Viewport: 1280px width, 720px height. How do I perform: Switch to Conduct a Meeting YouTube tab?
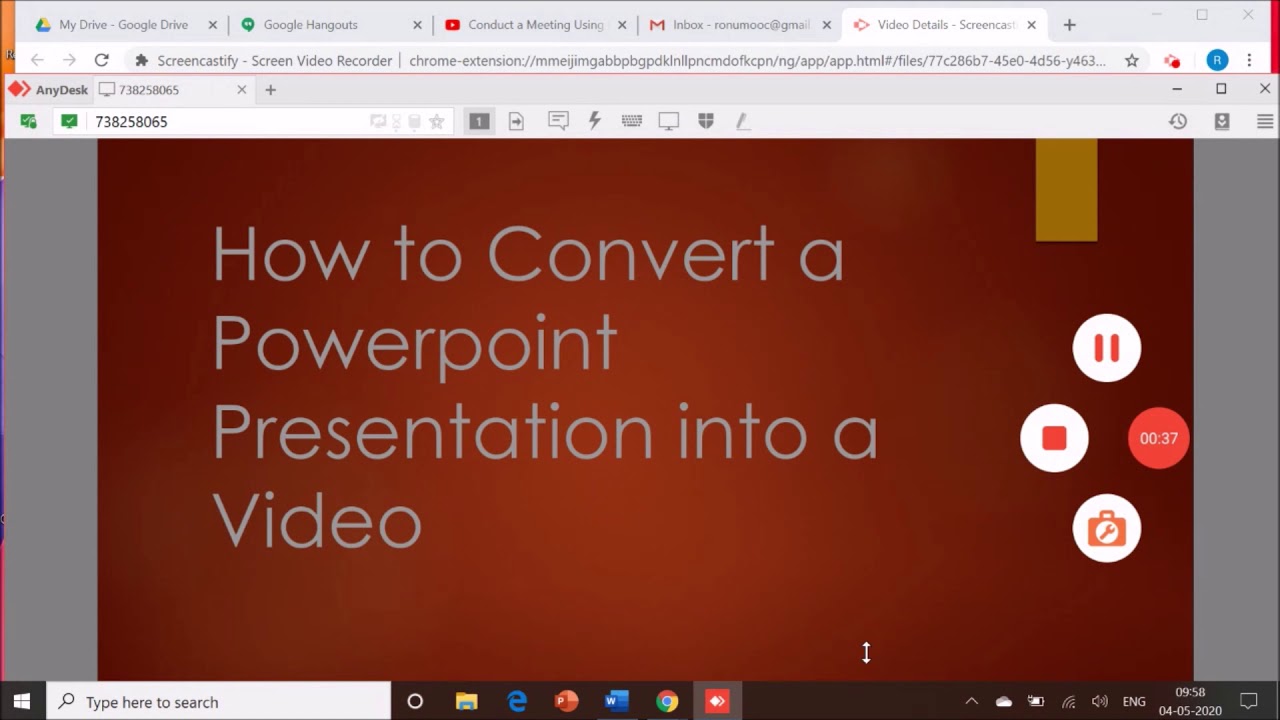click(x=536, y=25)
